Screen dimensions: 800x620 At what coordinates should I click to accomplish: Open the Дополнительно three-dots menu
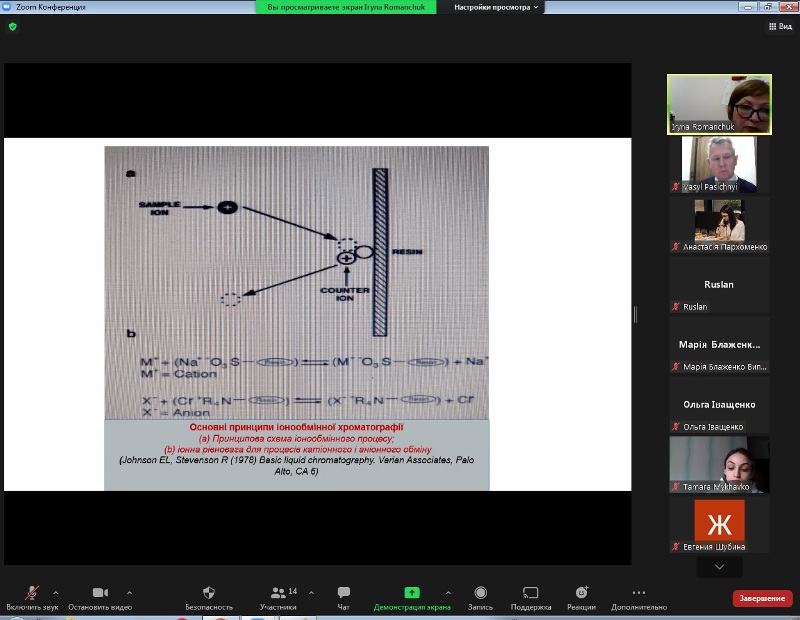click(639, 598)
